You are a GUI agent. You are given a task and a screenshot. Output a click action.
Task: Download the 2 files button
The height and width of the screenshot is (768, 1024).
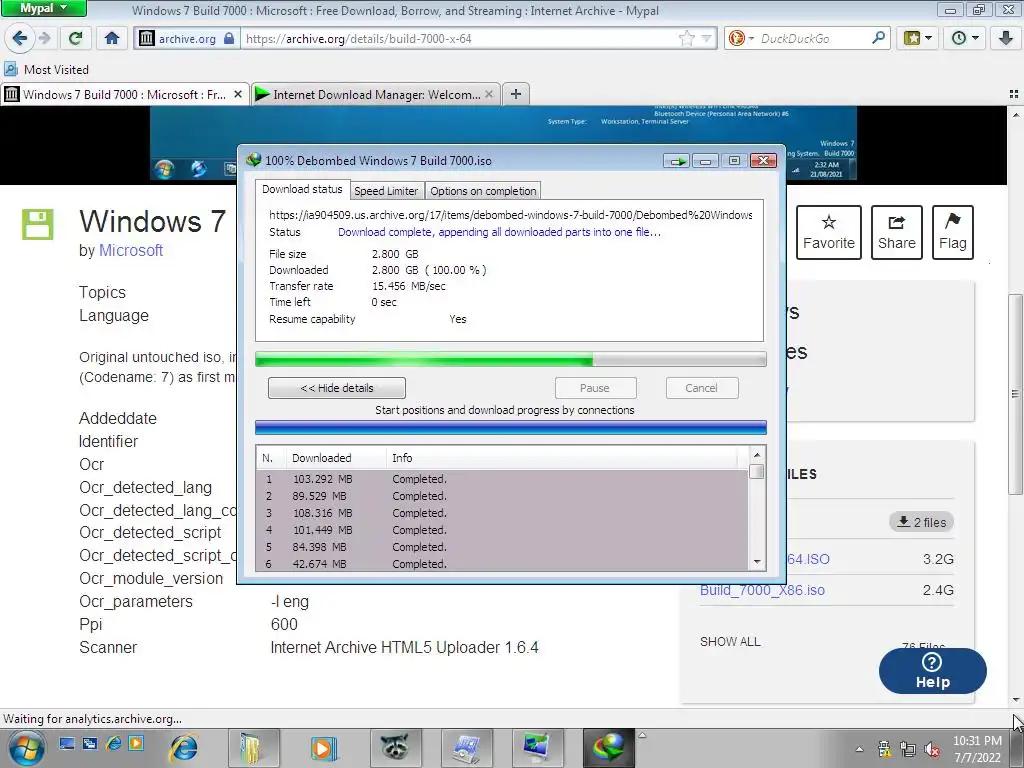tap(921, 522)
